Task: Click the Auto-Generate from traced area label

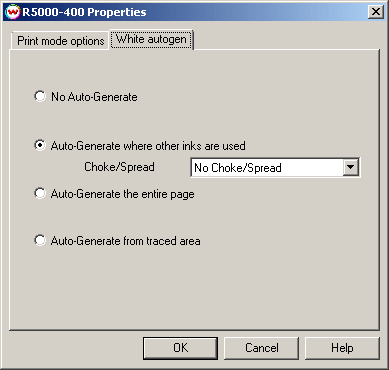Action: tap(125, 241)
